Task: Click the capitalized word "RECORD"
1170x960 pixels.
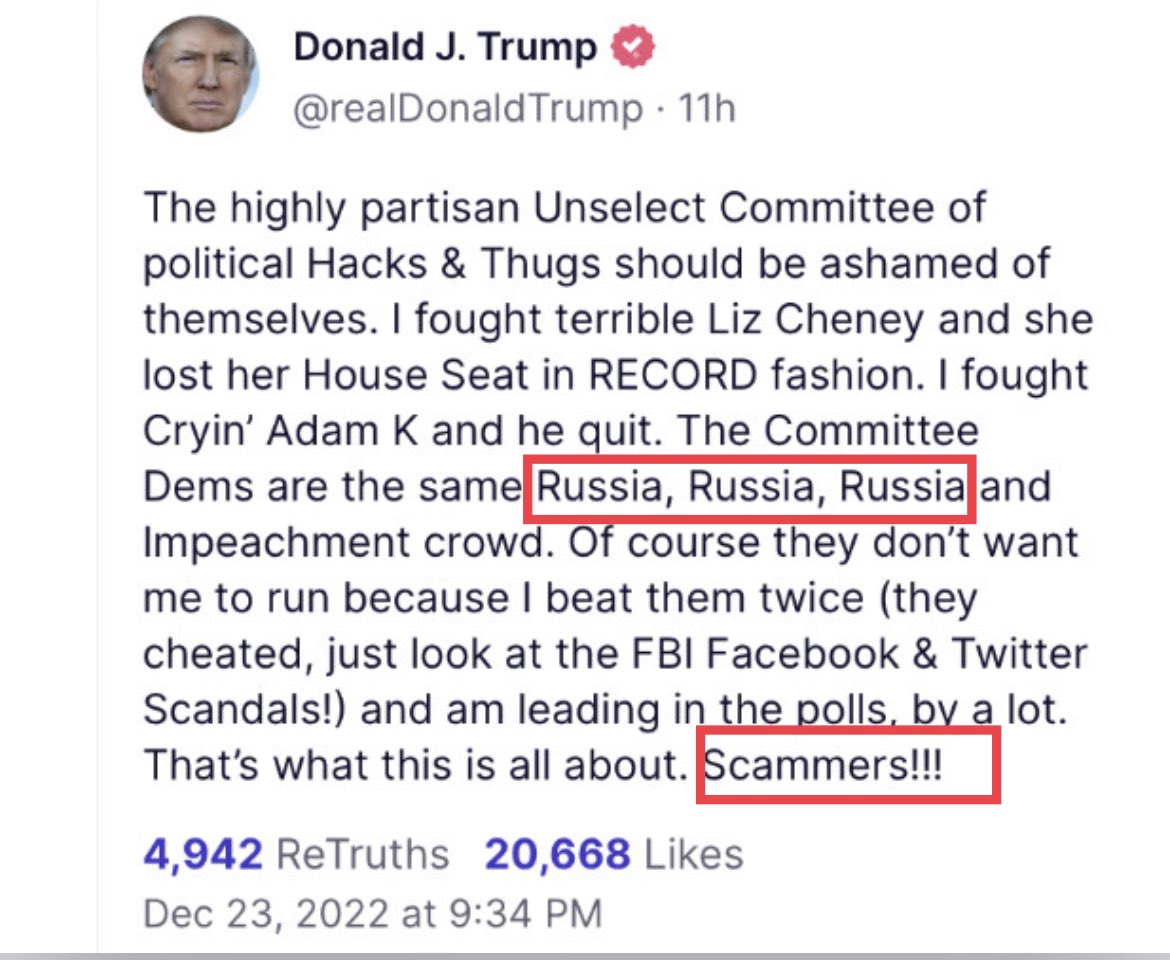Action: tap(674, 375)
